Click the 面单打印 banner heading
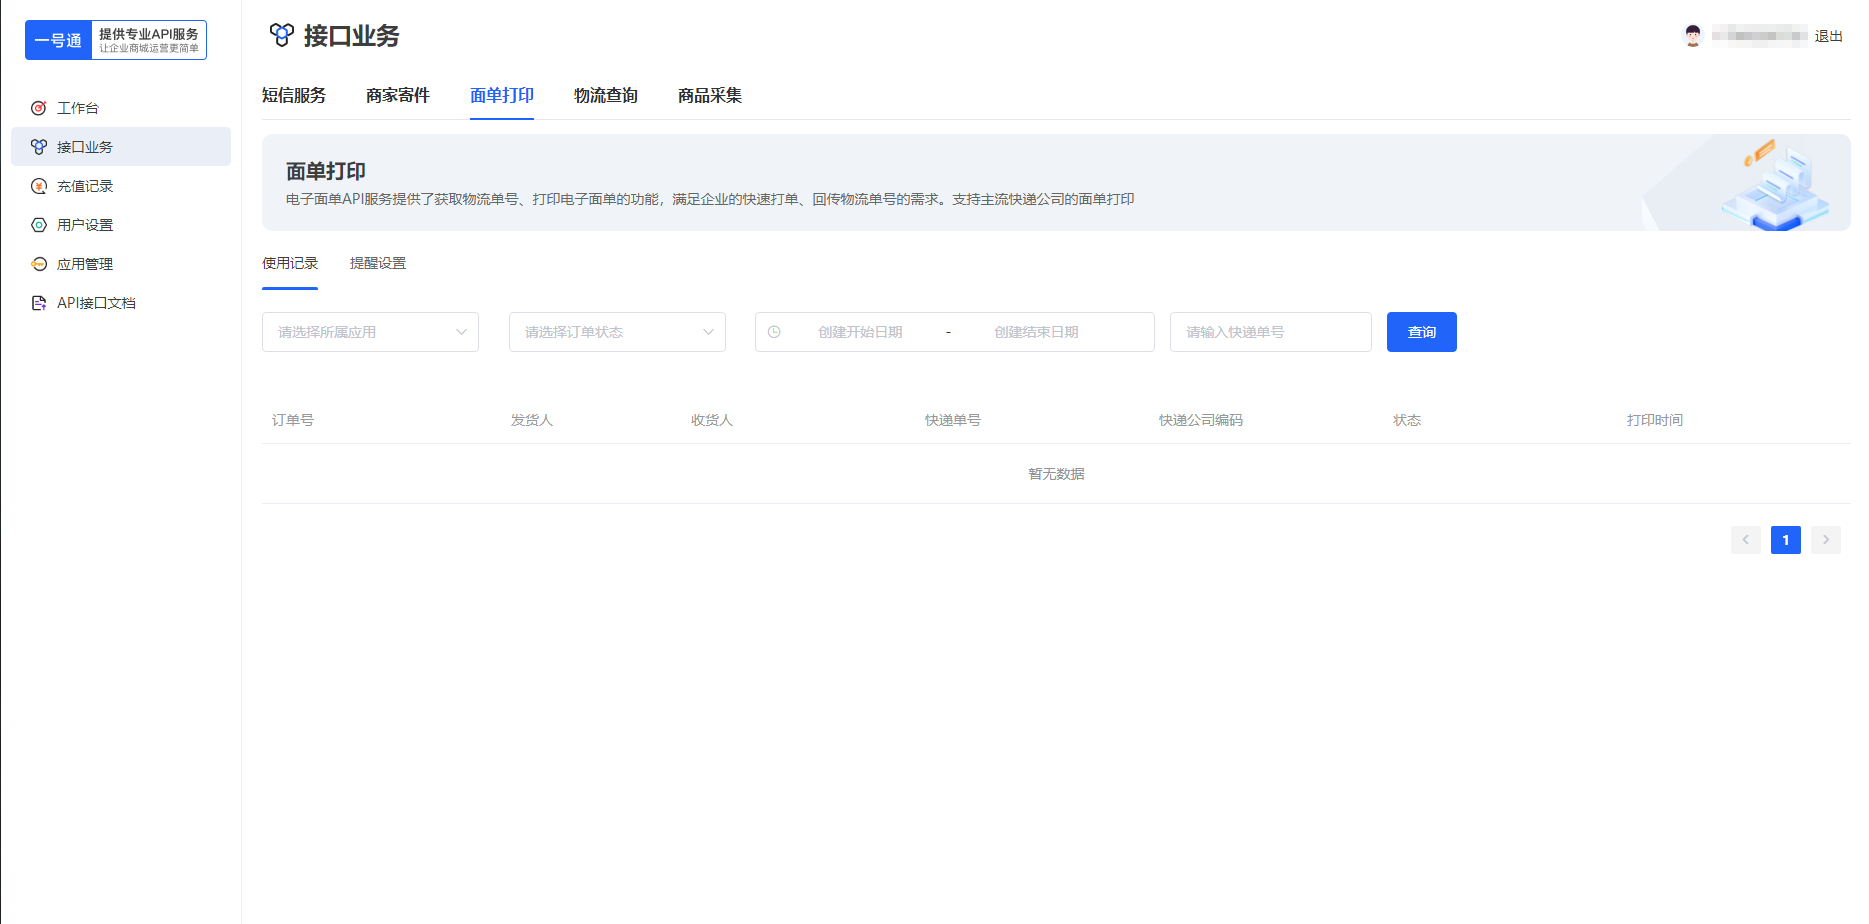 [x=326, y=171]
